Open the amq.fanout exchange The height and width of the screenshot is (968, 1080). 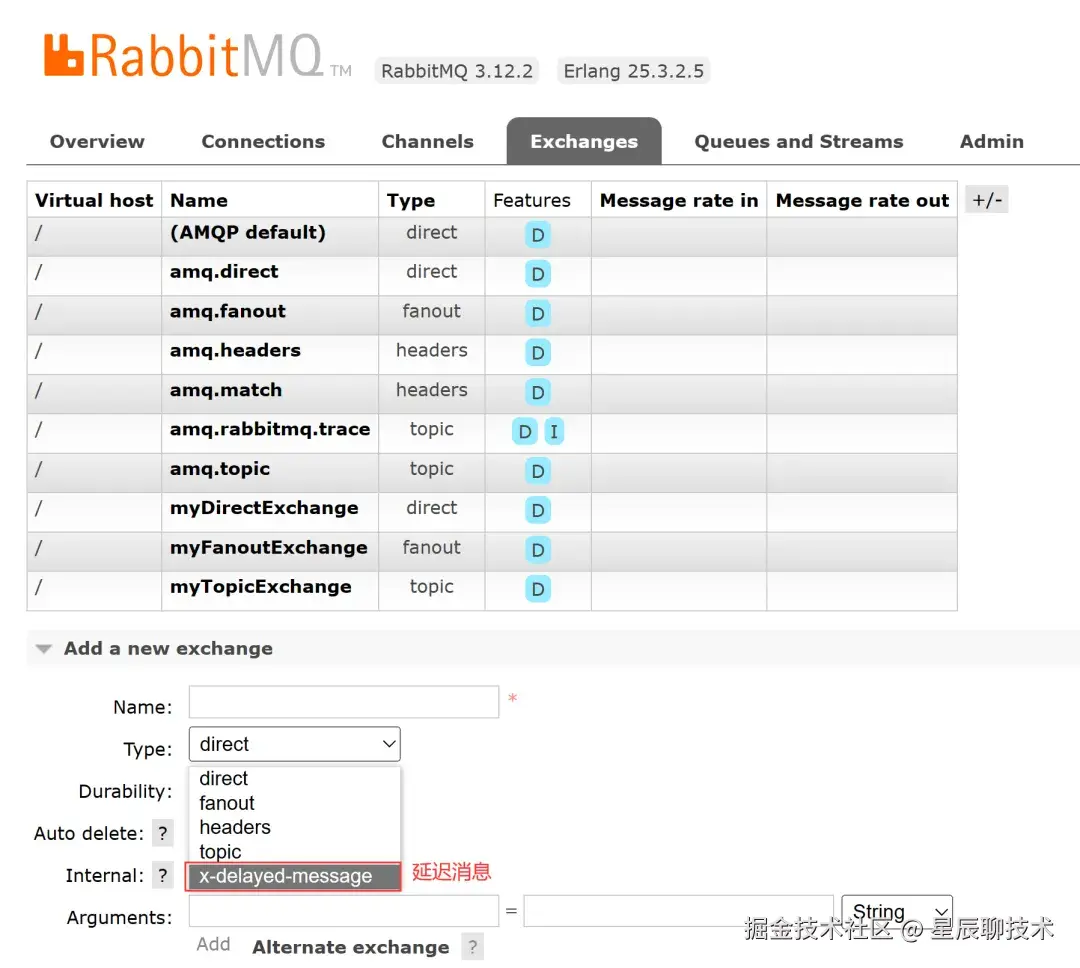[x=228, y=311]
